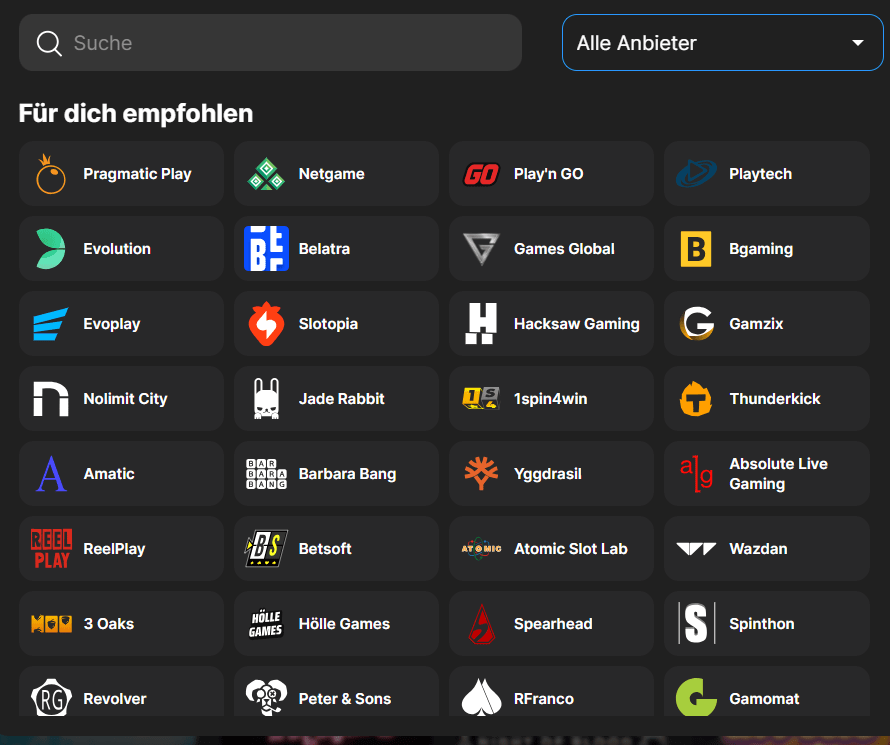
Task: Select Hölle Games provider
Action: 336,623
